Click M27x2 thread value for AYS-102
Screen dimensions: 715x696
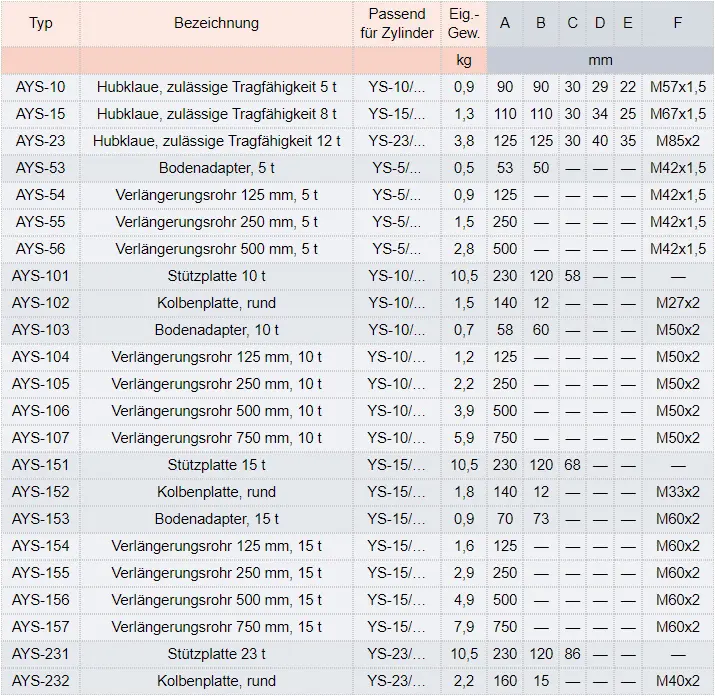click(677, 303)
